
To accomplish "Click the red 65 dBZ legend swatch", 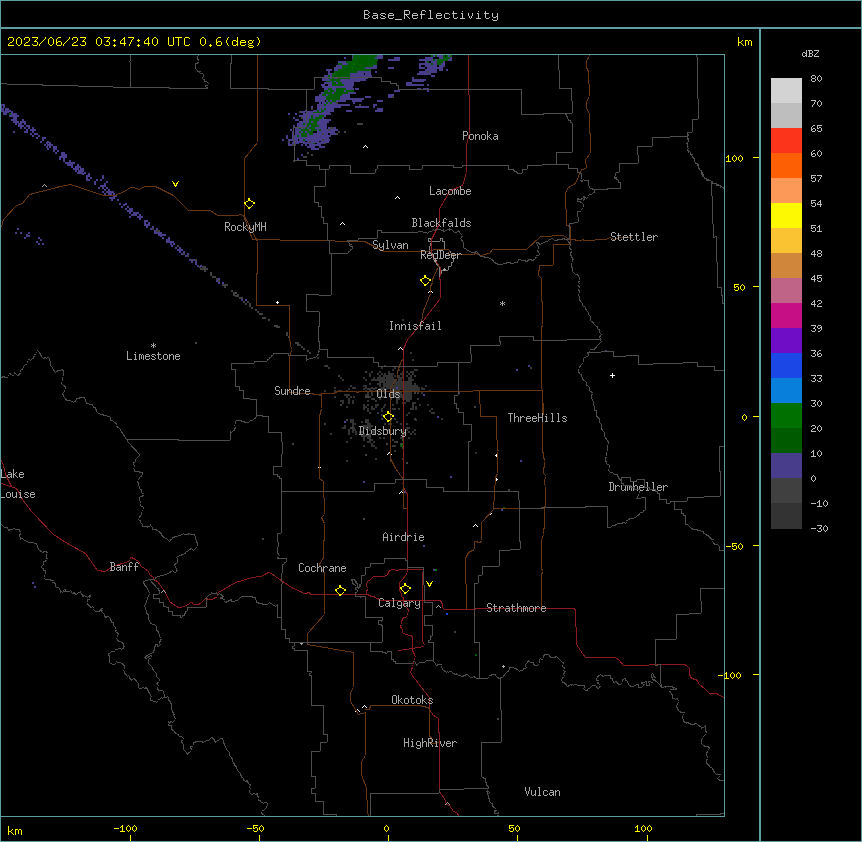I will tap(786, 140).
